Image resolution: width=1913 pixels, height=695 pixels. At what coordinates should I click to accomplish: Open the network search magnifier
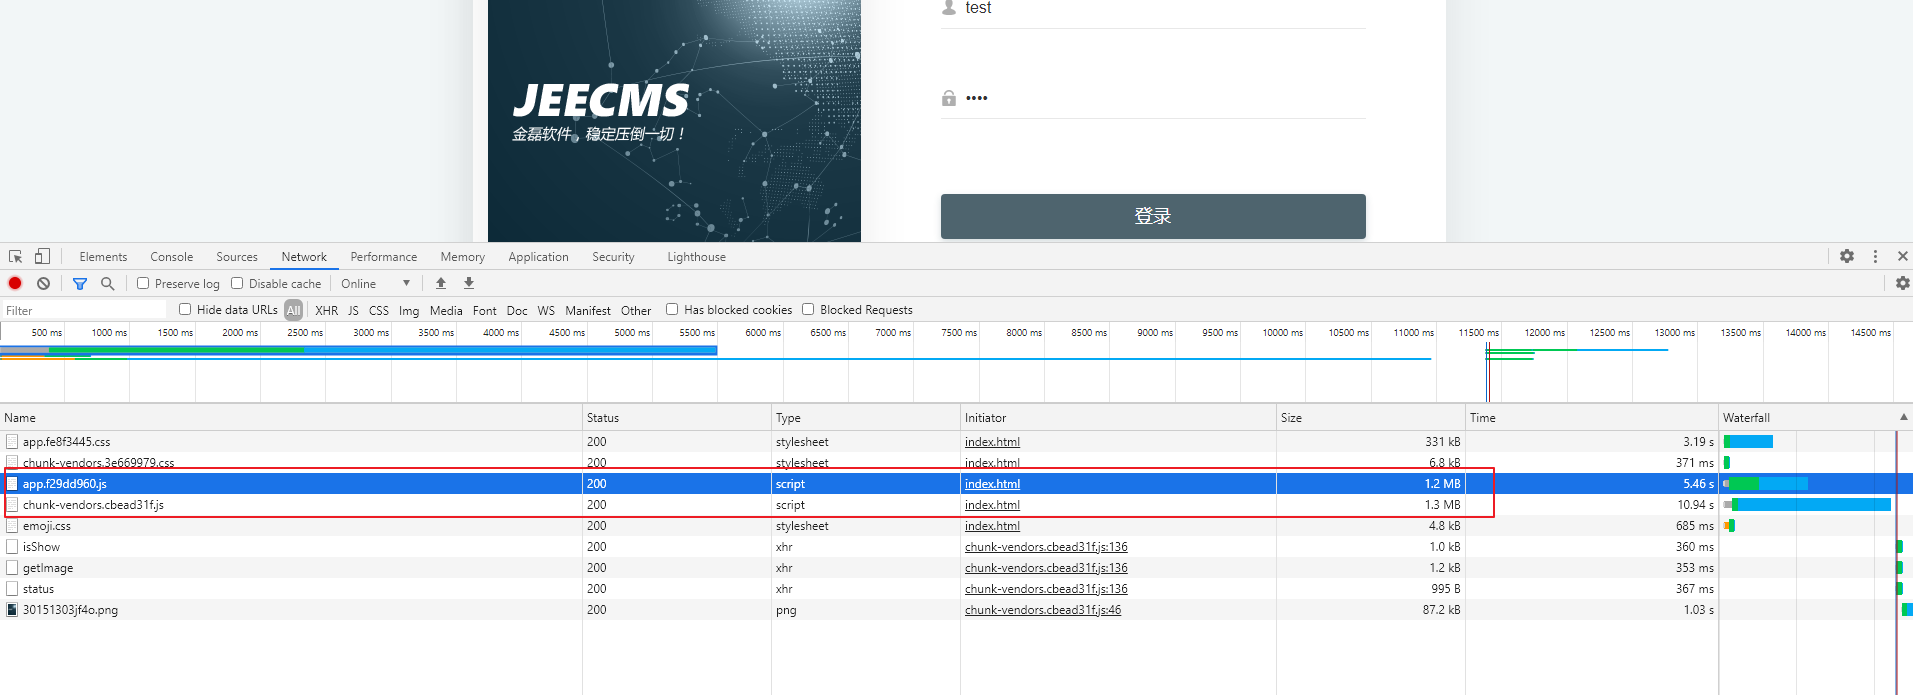108,284
